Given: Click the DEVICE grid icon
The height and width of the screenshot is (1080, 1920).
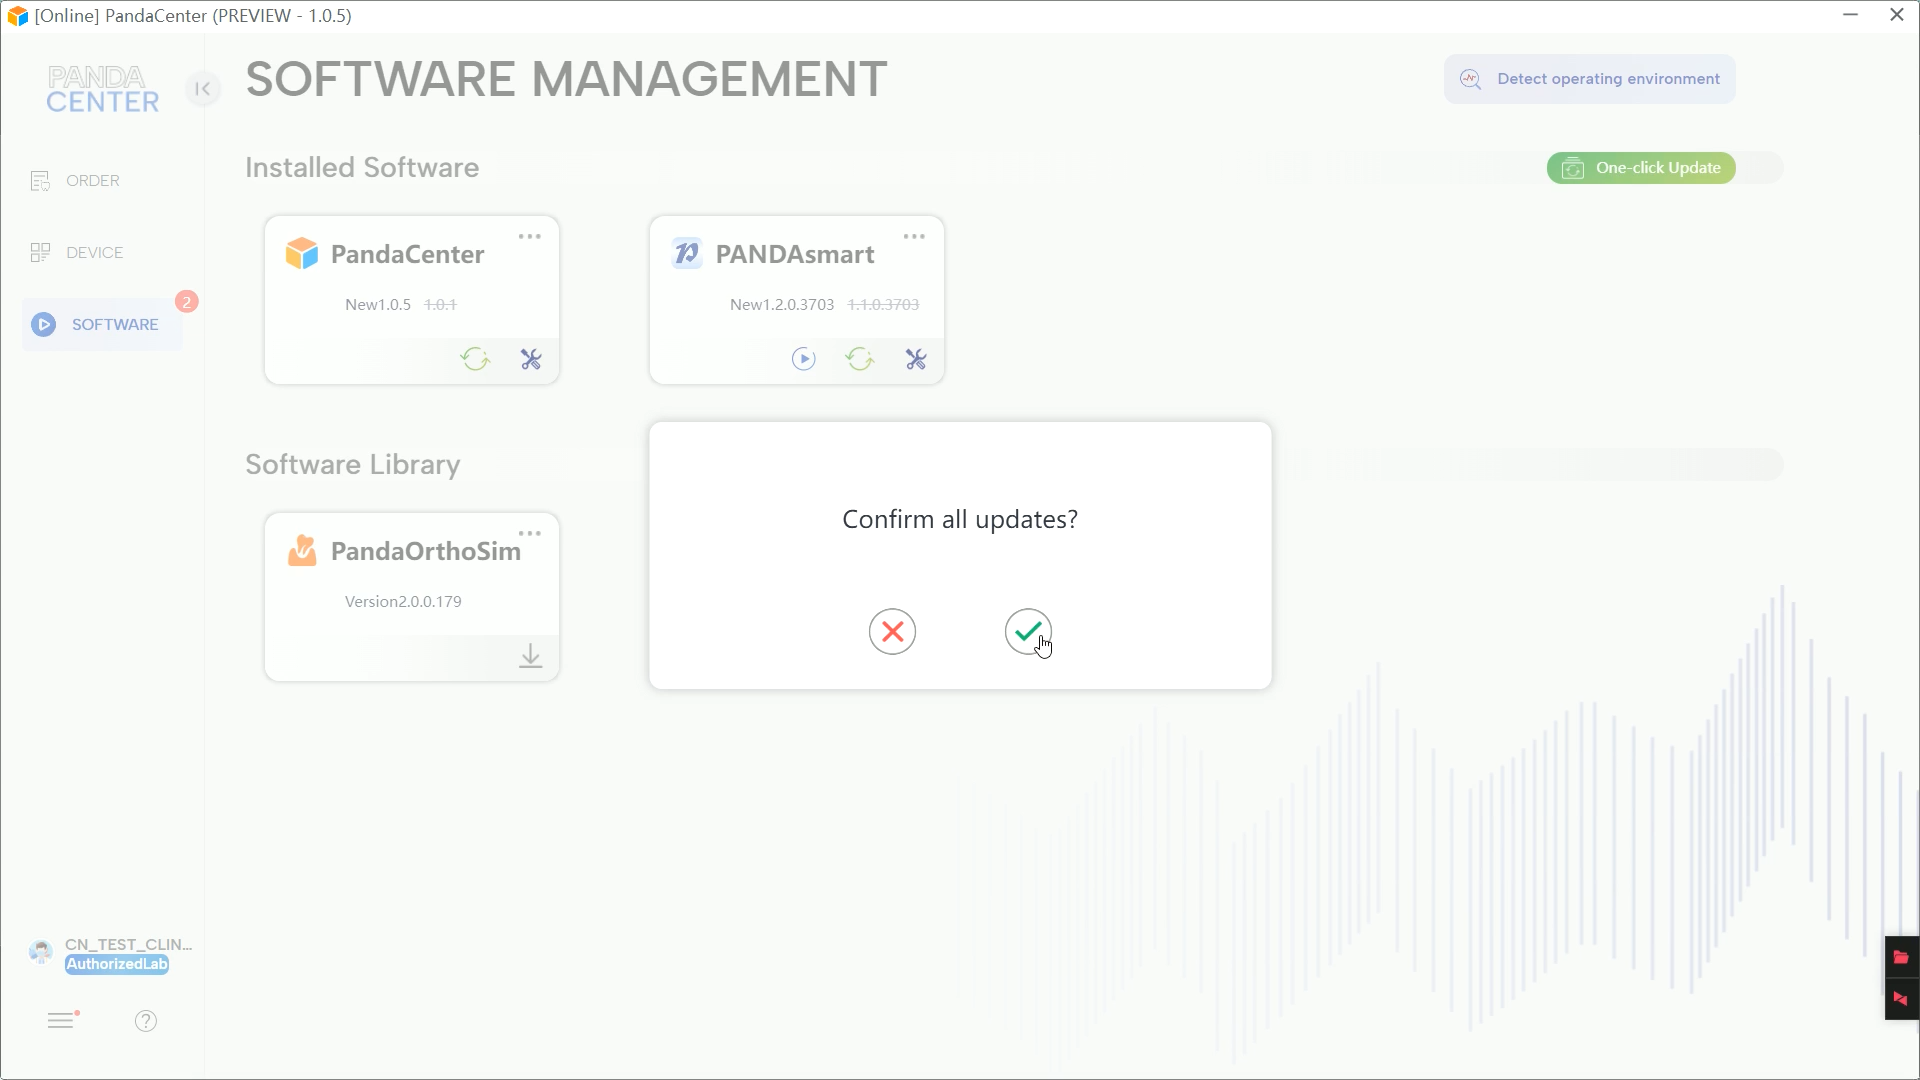Looking at the screenshot, I should 40,253.
